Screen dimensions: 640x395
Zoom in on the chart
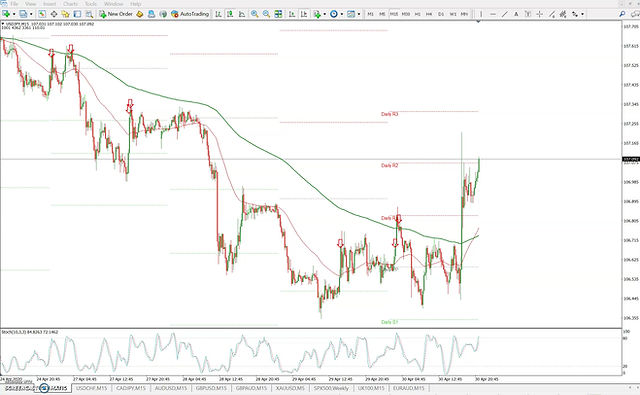click(254, 14)
